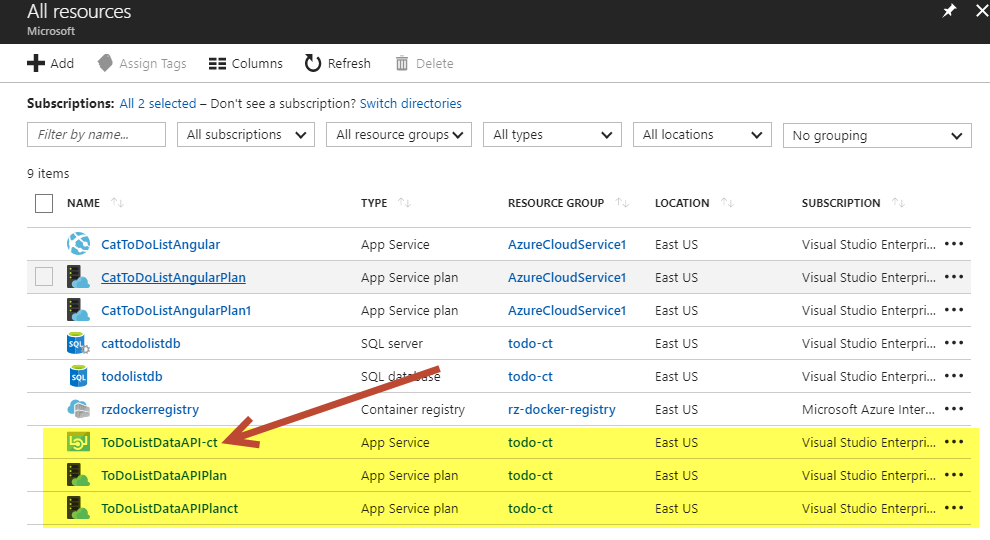Click the Add plus icon
The height and width of the screenshot is (540, 990).
(36, 63)
